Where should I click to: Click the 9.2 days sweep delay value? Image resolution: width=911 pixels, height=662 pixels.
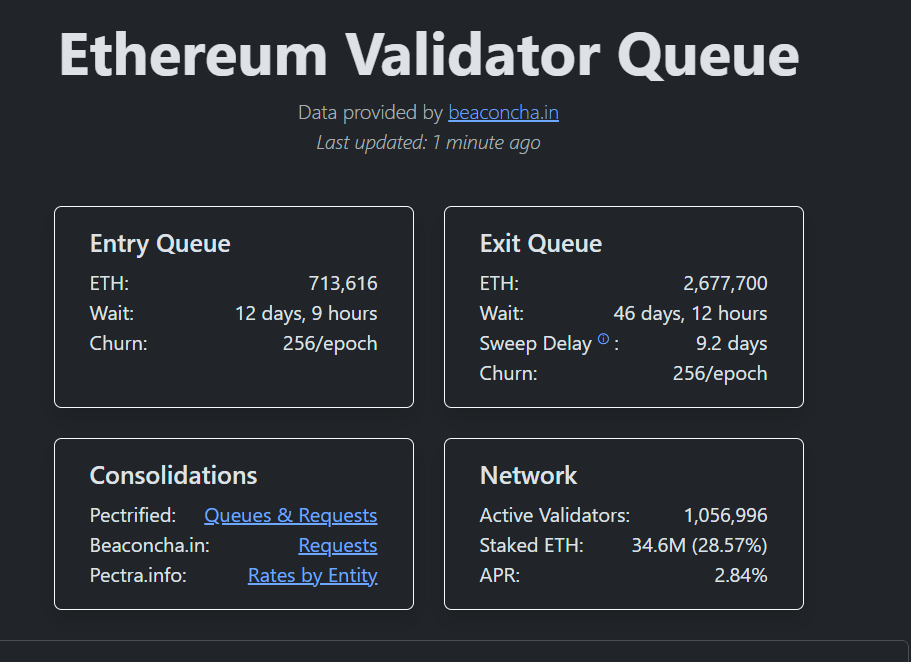click(x=731, y=344)
